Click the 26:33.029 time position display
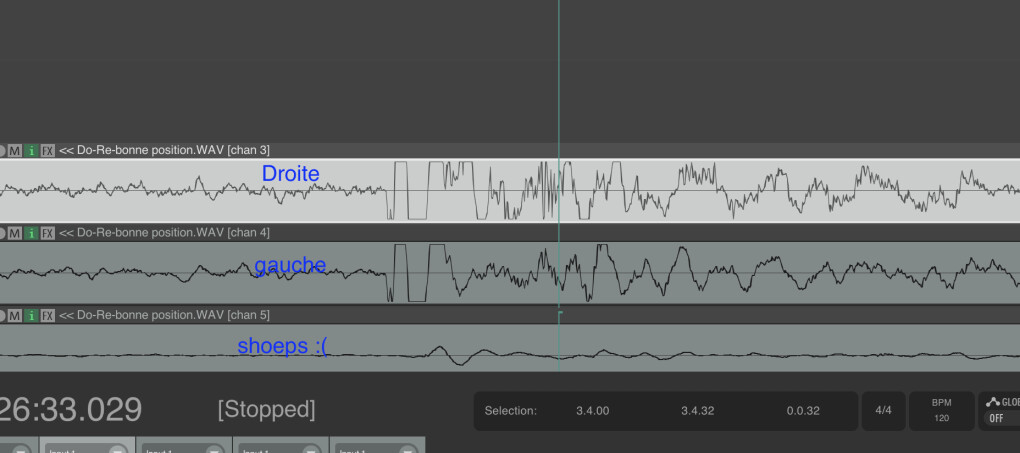 [x=70, y=410]
